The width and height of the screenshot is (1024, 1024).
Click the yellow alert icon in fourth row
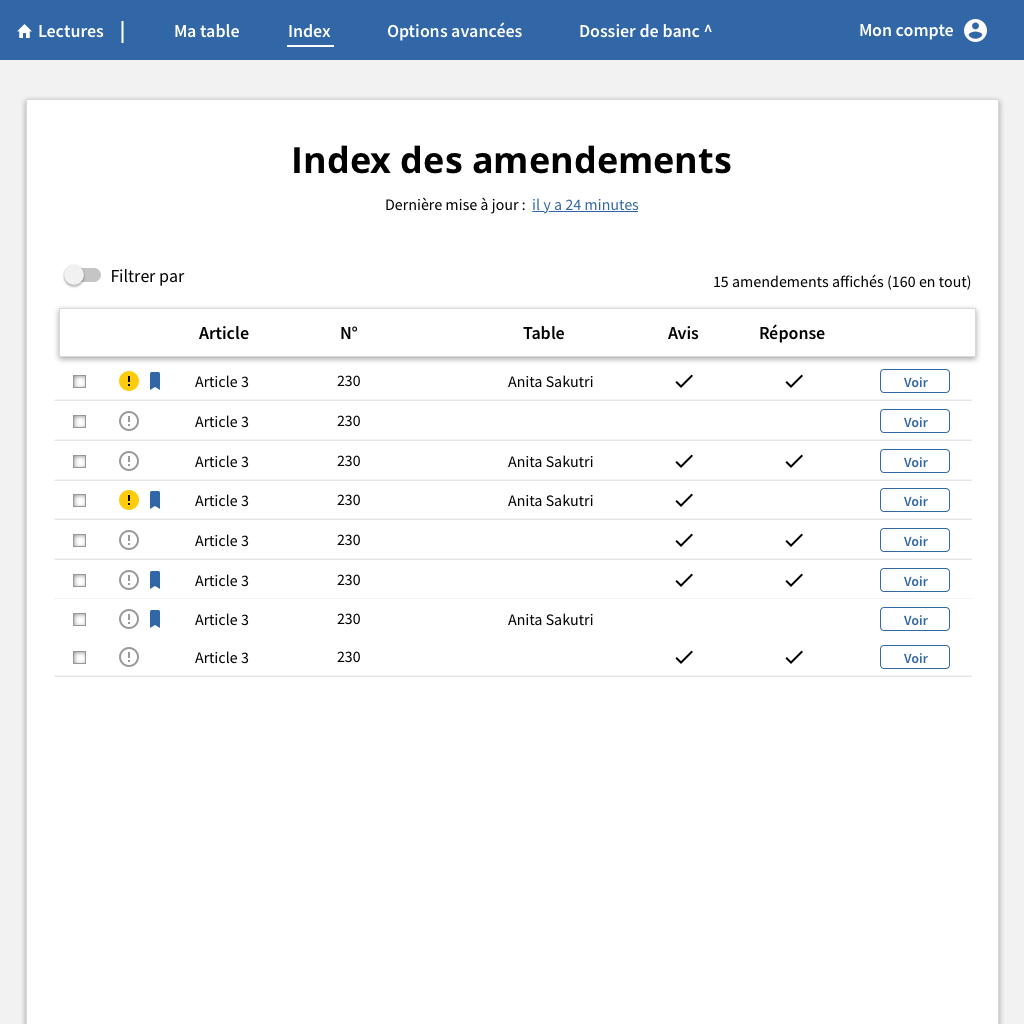(x=129, y=500)
